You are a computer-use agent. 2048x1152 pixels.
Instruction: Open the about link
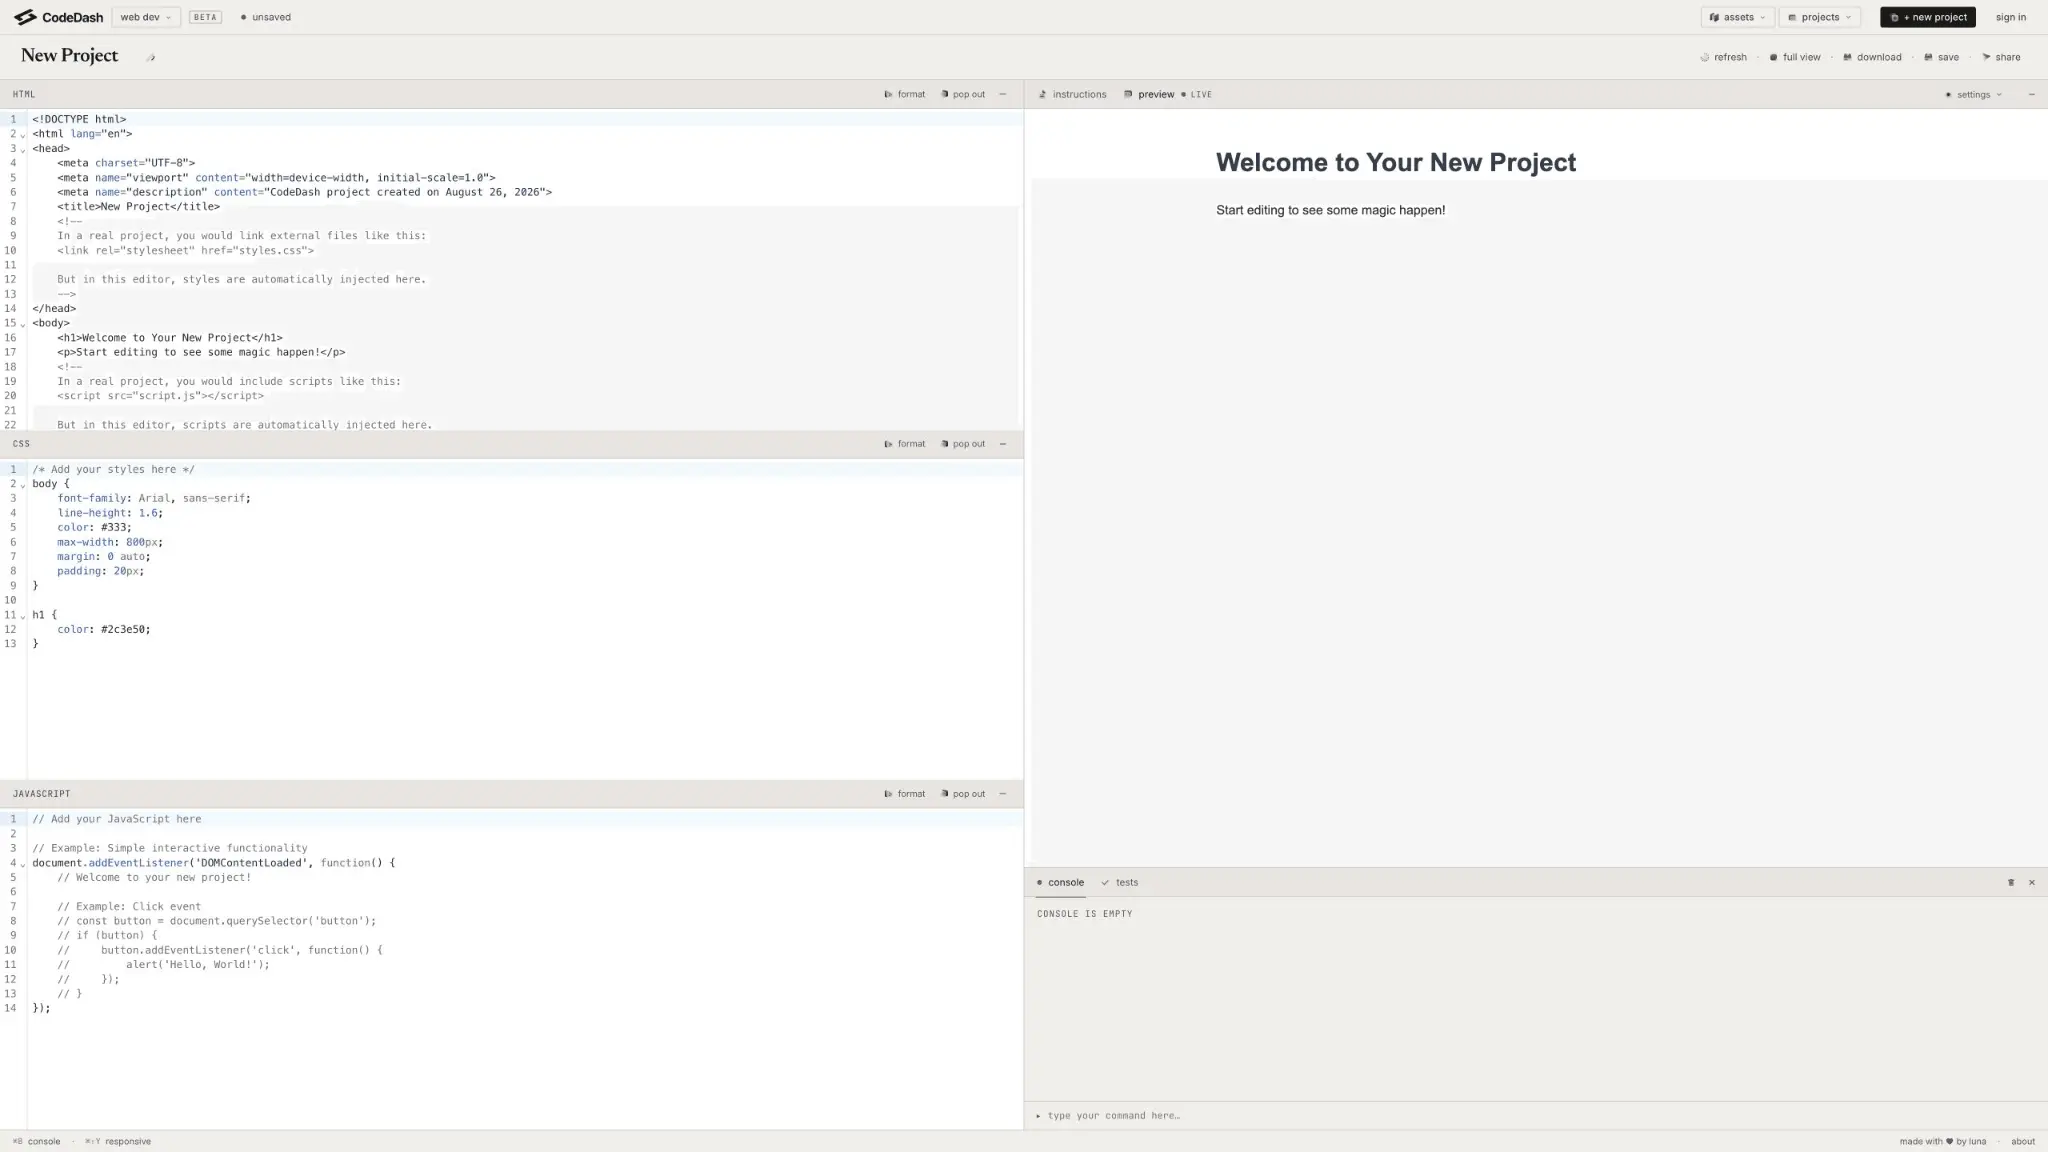(2023, 1141)
